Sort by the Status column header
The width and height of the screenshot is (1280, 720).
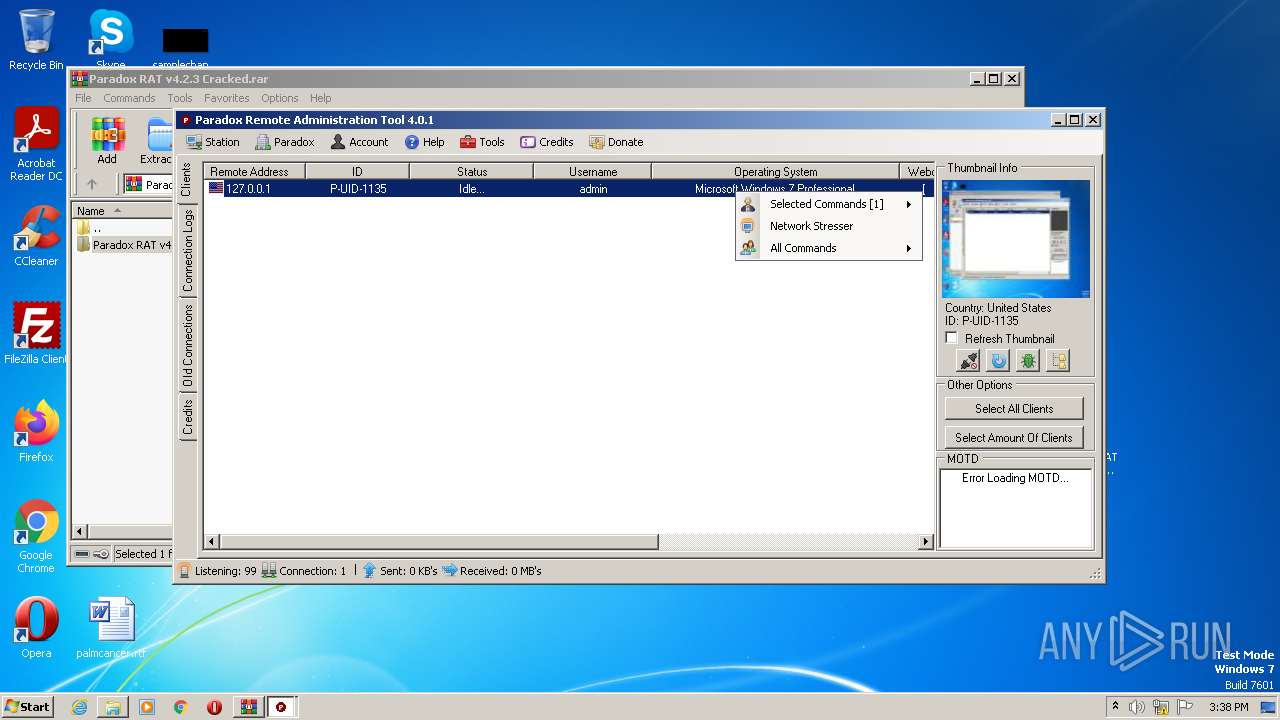(x=472, y=172)
